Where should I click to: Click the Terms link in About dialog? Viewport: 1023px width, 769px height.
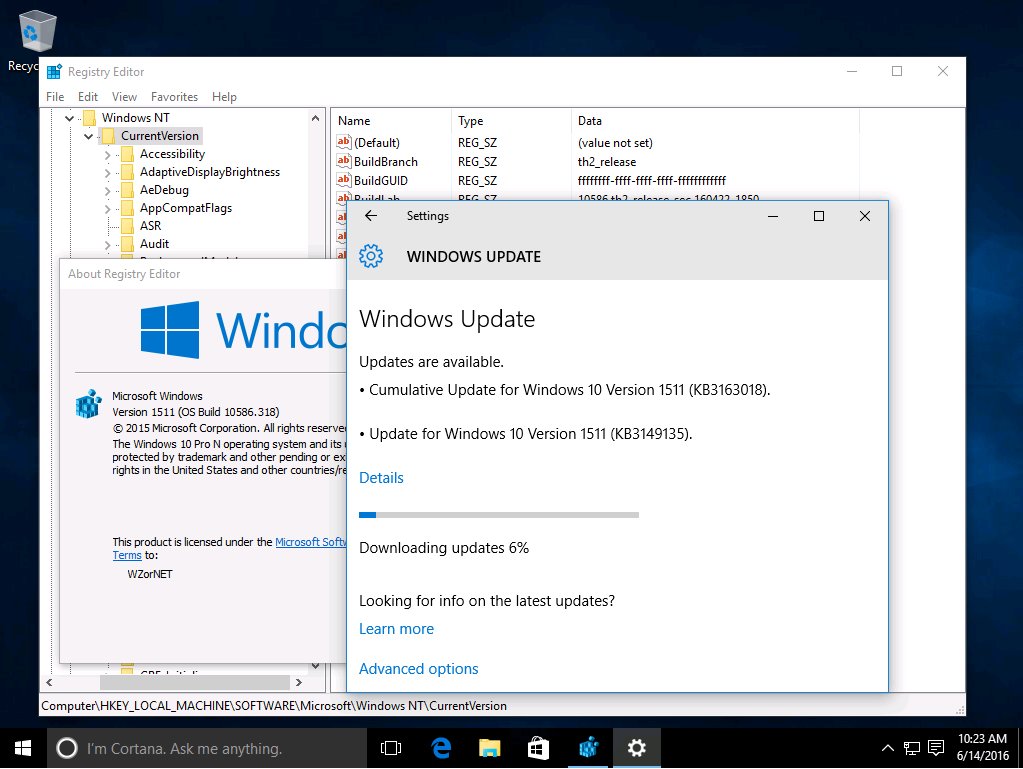coord(127,555)
